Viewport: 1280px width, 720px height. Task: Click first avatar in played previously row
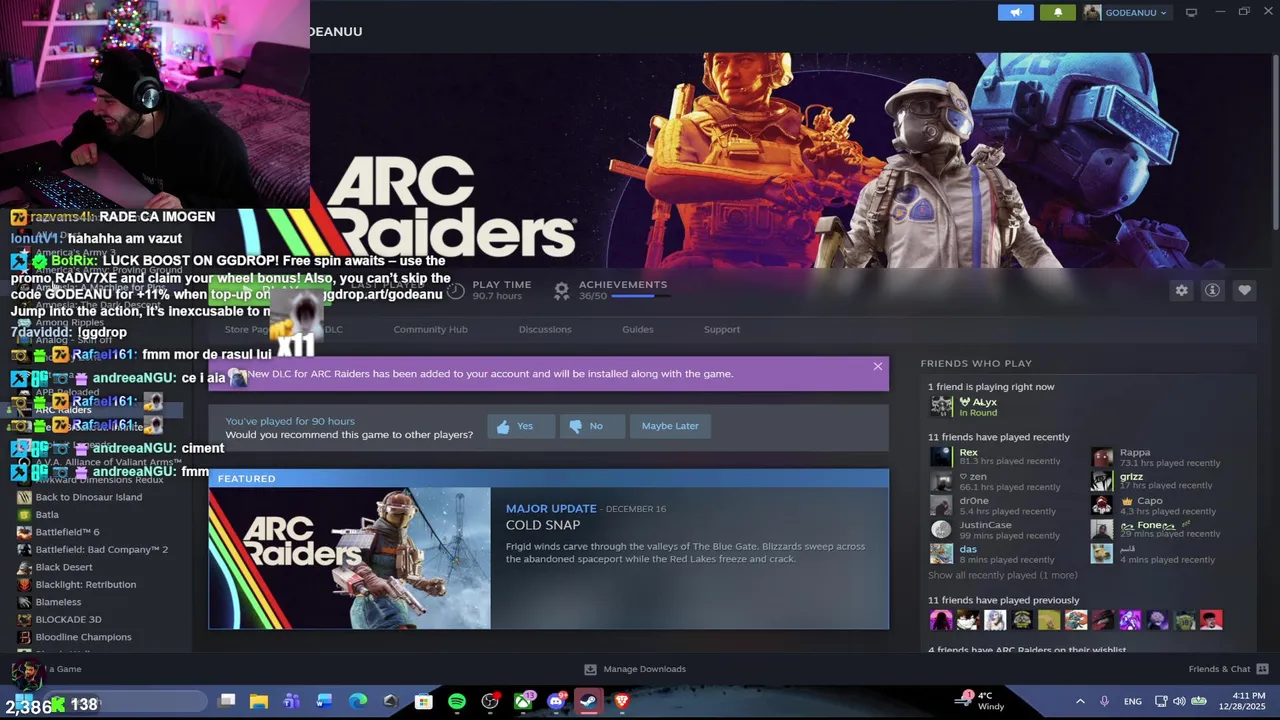click(x=941, y=620)
